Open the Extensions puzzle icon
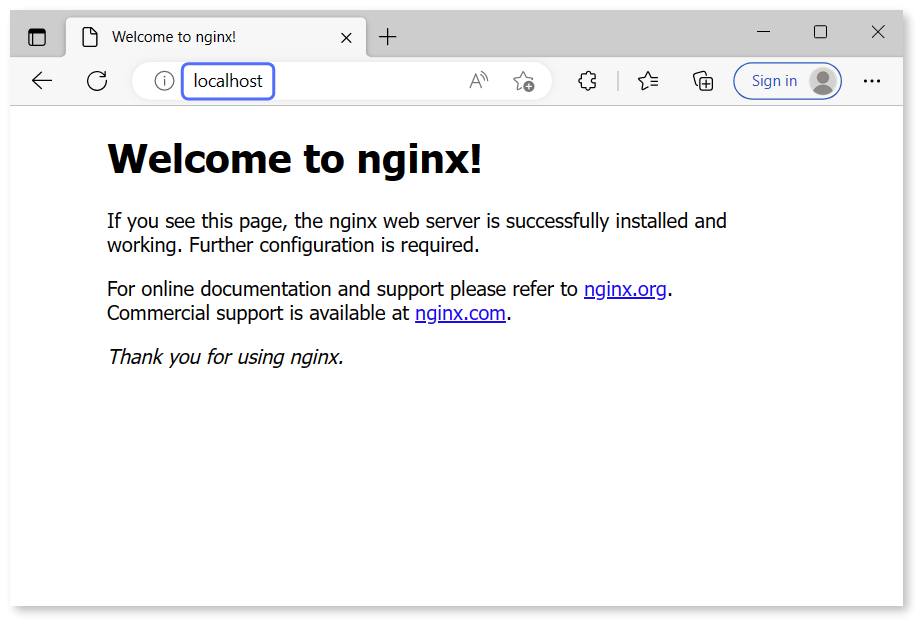This screenshot has width=918, height=621. point(587,81)
